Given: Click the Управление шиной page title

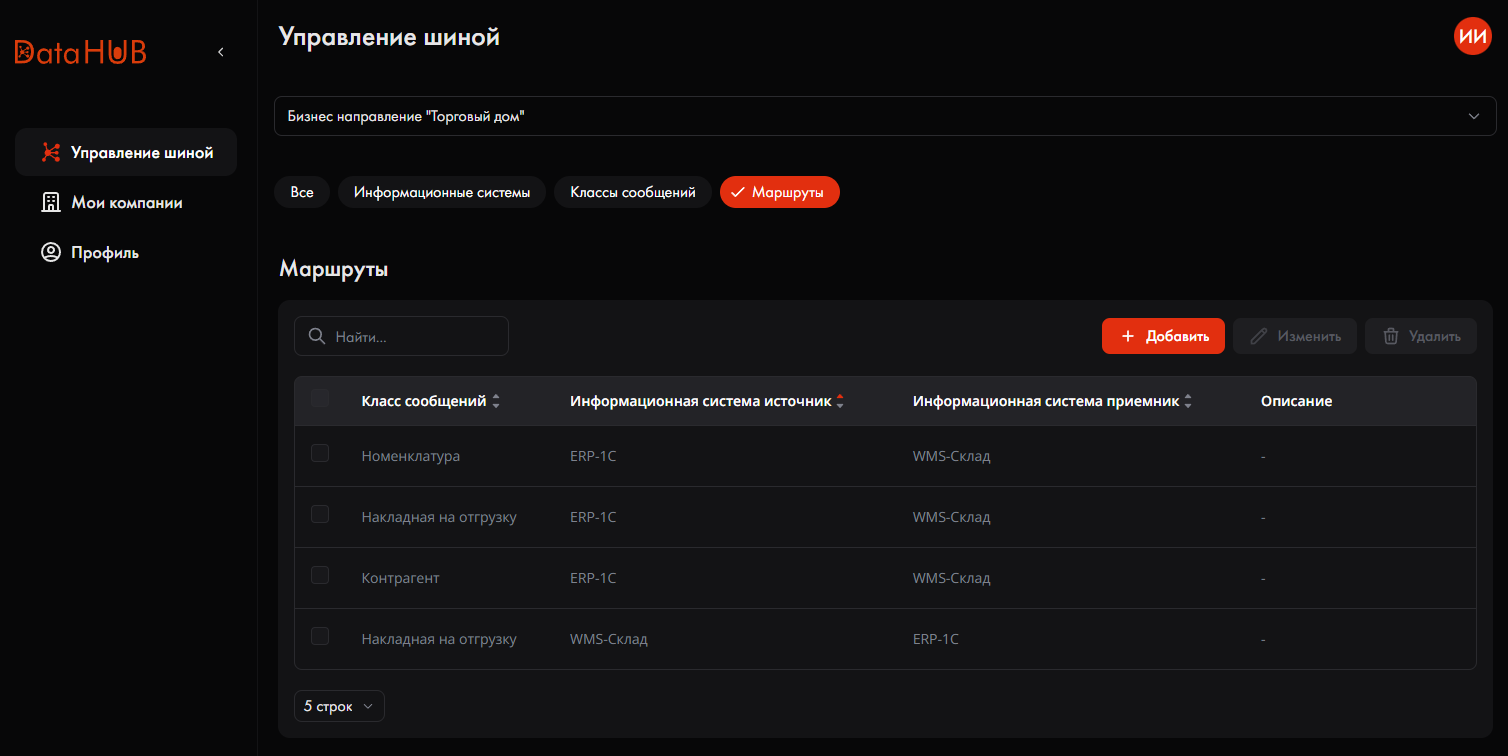Looking at the screenshot, I should 389,38.
